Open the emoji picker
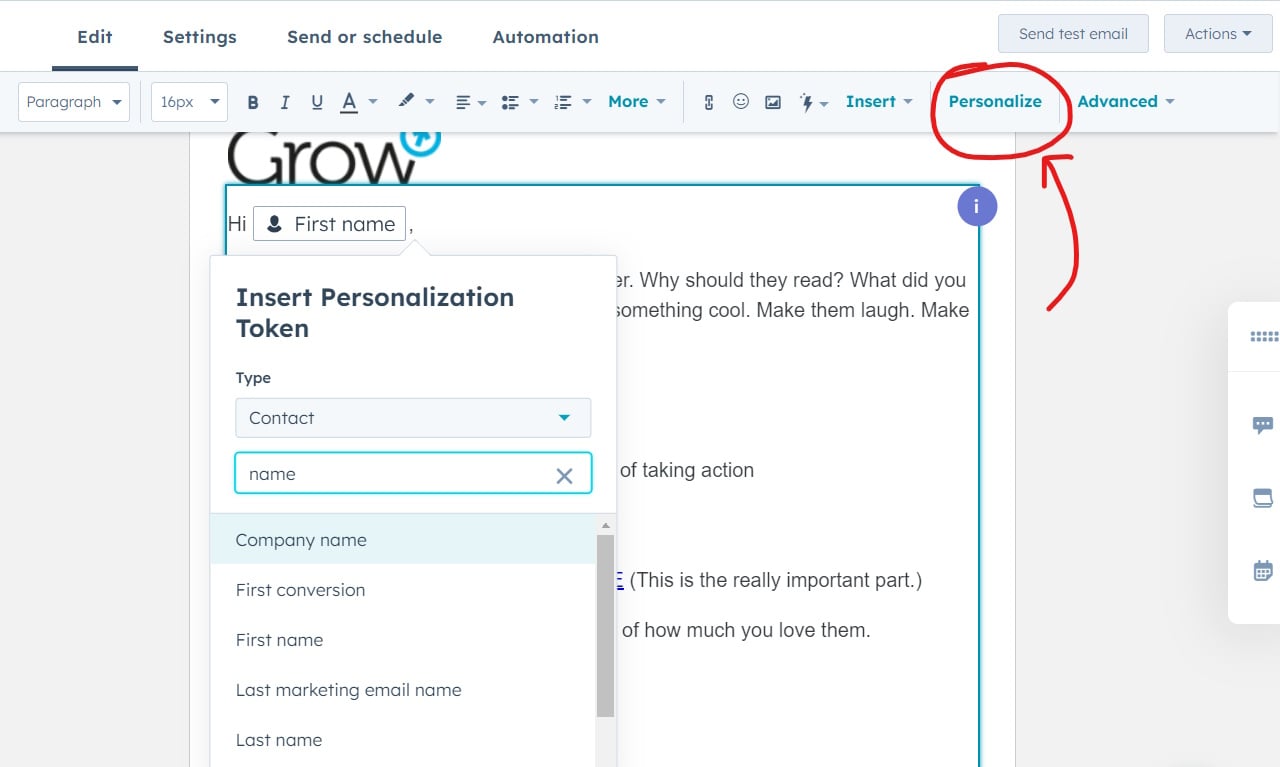The image size is (1280, 767). tap(741, 101)
